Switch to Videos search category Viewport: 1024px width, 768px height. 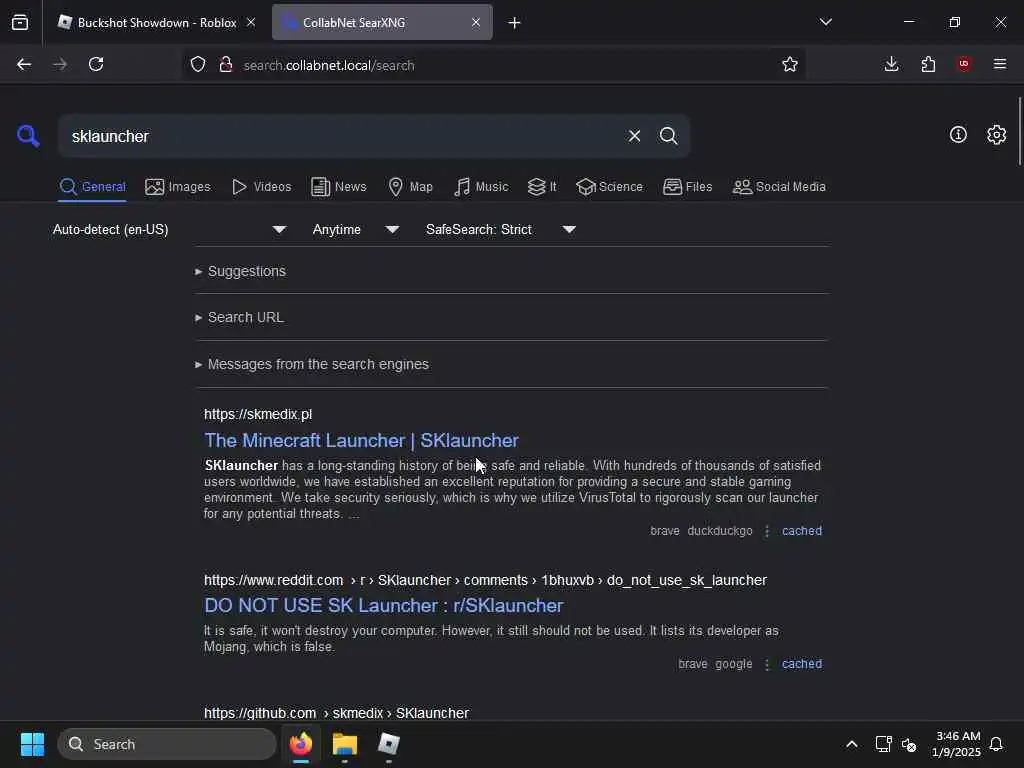pos(261,187)
